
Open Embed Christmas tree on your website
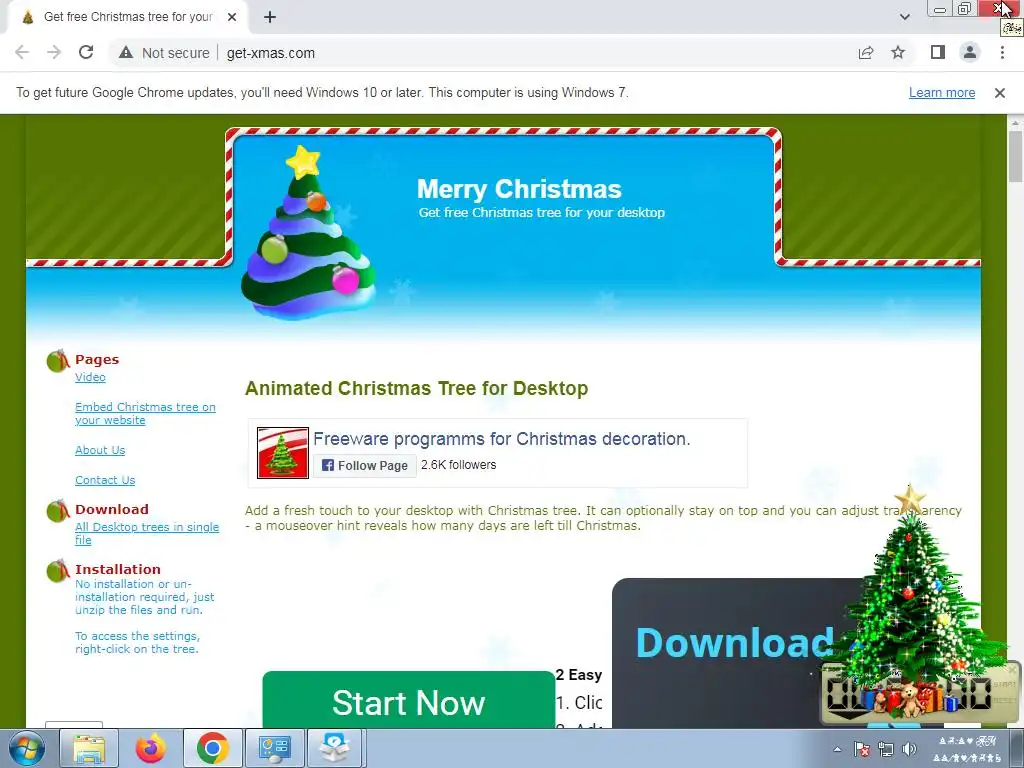click(x=145, y=413)
